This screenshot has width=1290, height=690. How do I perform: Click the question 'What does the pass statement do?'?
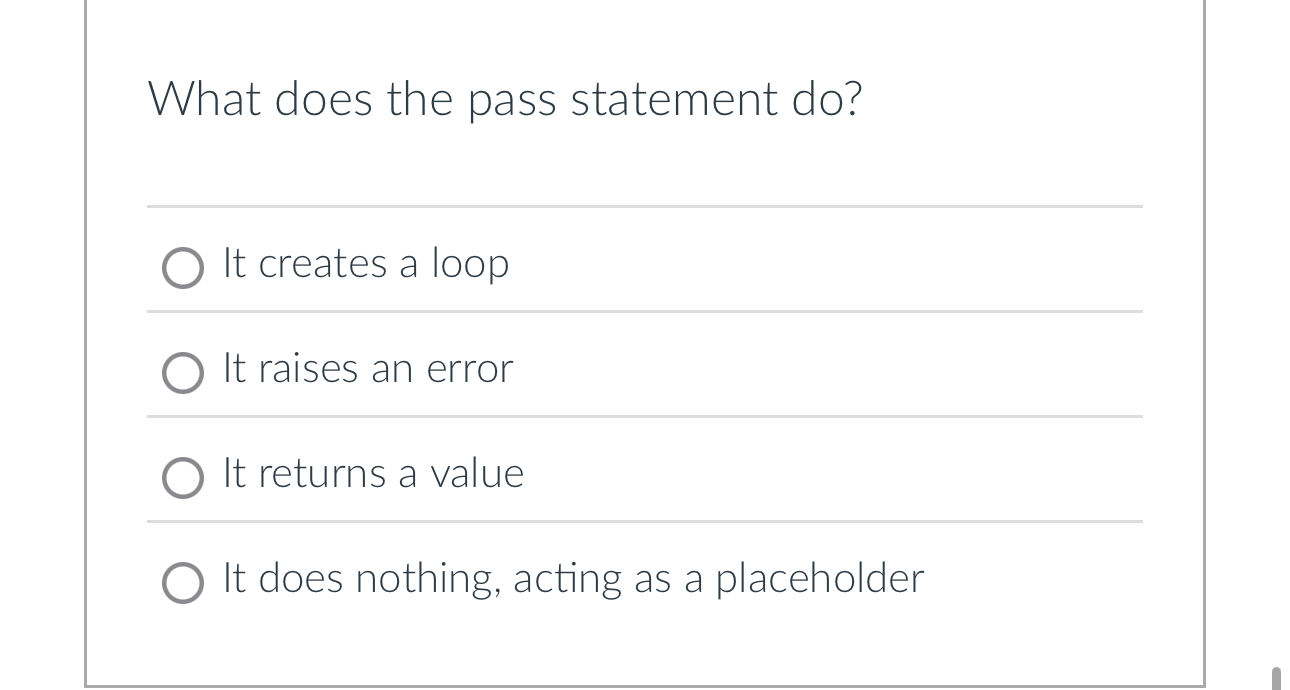pos(506,99)
